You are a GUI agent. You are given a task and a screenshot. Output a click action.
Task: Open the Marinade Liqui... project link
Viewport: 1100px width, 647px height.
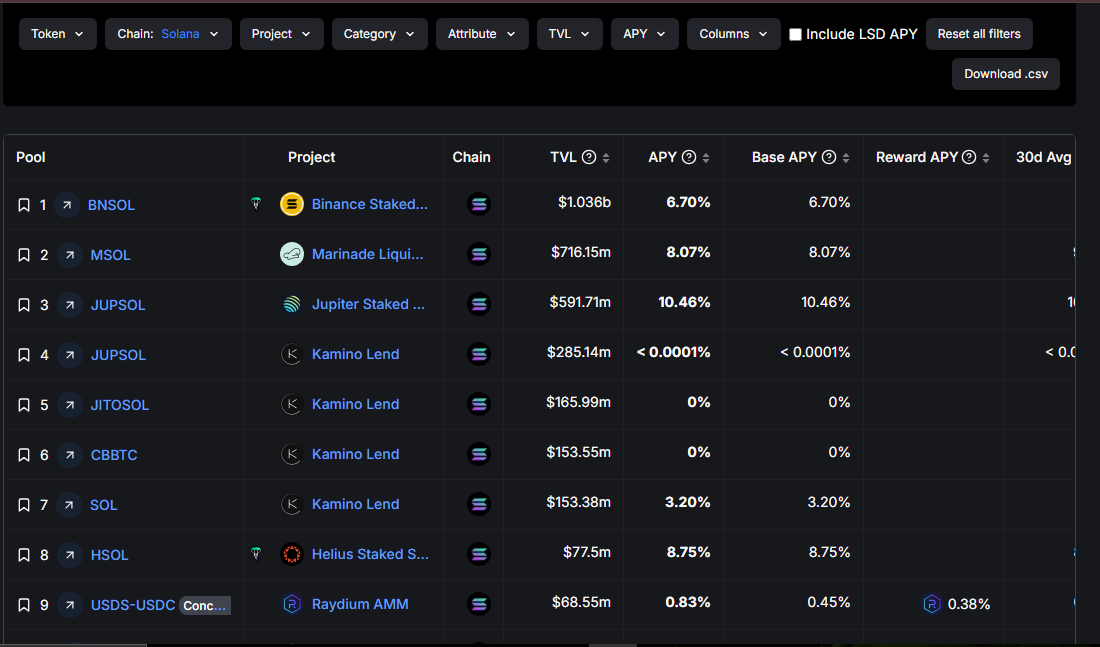(x=368, y=254)
